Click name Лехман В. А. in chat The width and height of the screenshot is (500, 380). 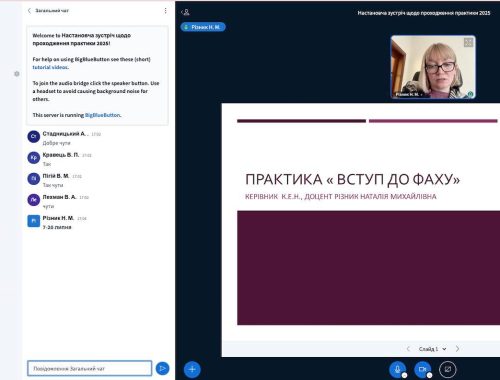coord(59,197)
